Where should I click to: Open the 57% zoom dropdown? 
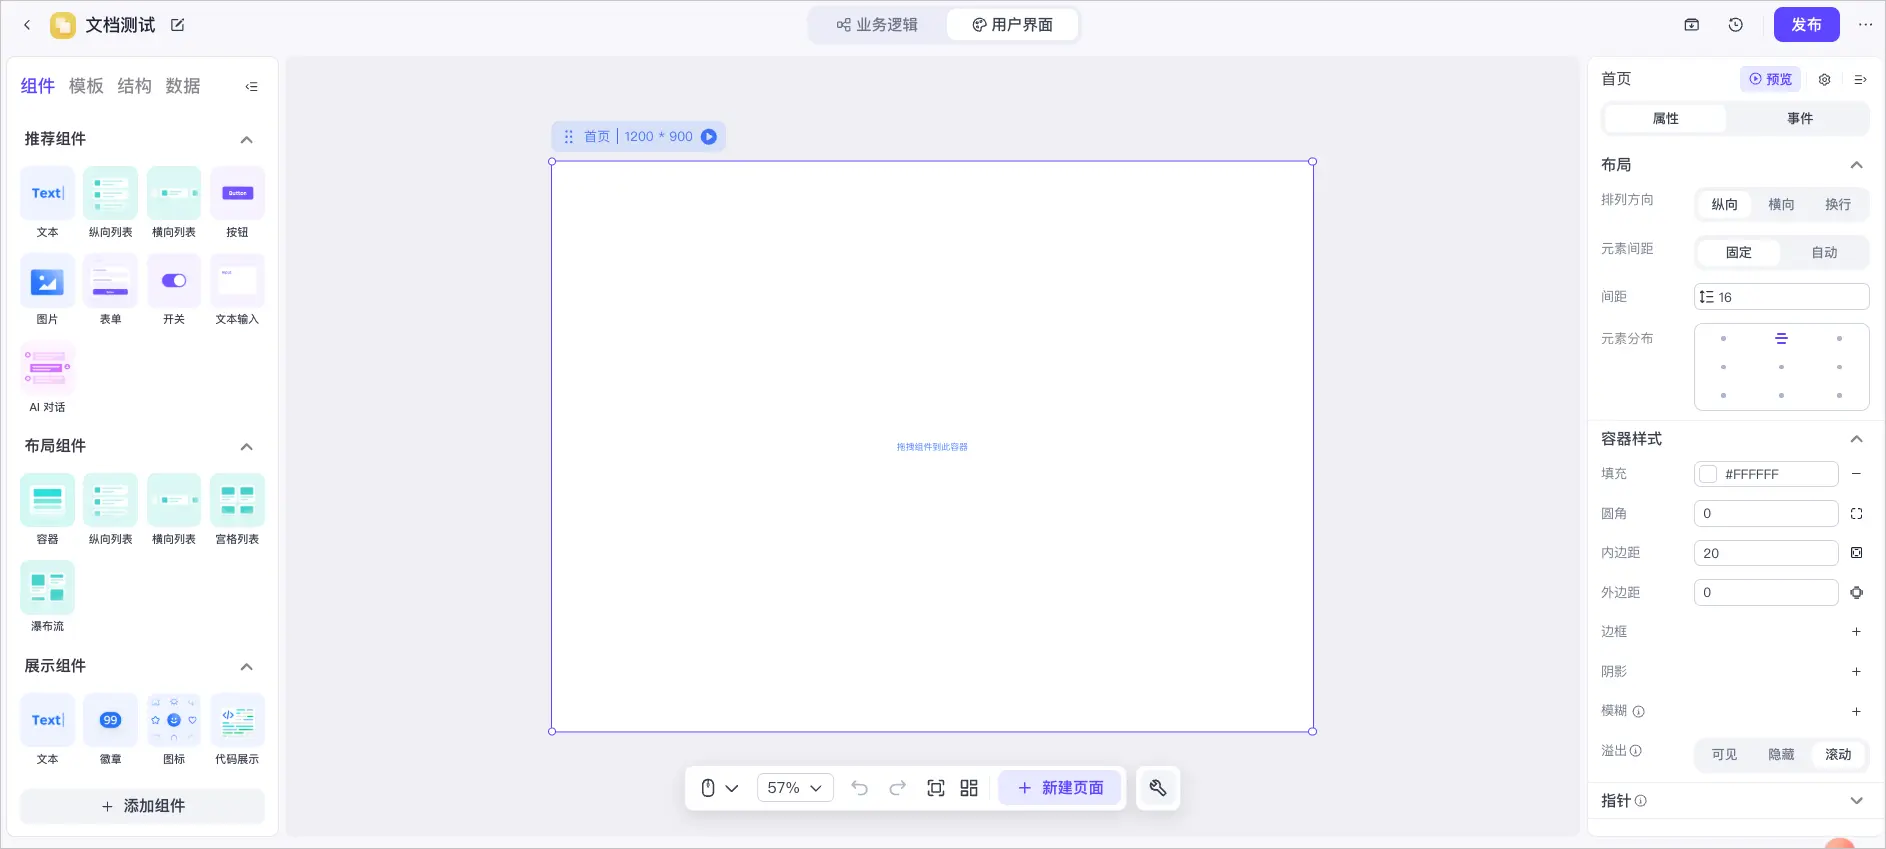coord(795,788)
